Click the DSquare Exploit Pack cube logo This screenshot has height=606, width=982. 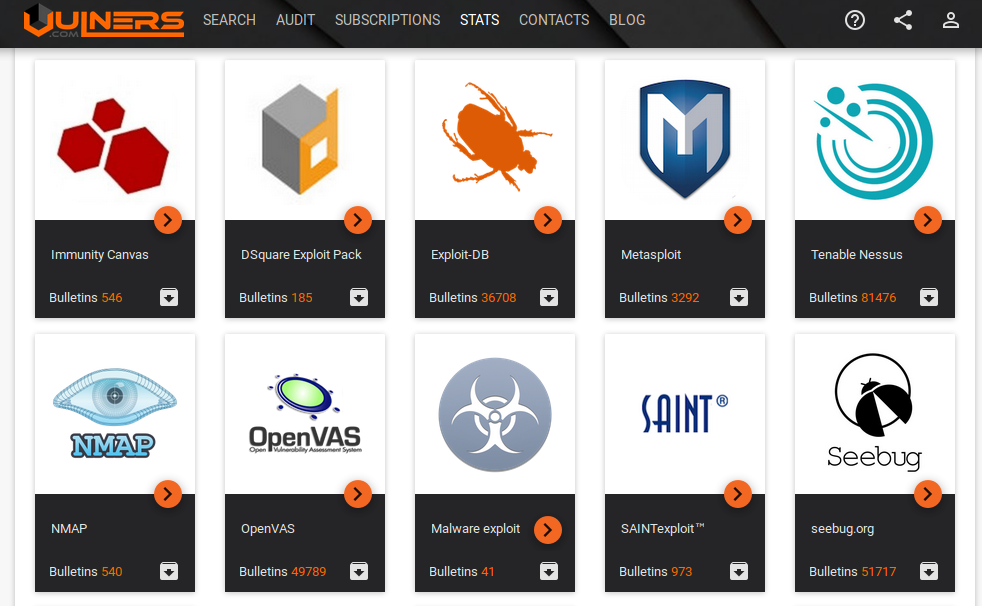coord(300,139)
